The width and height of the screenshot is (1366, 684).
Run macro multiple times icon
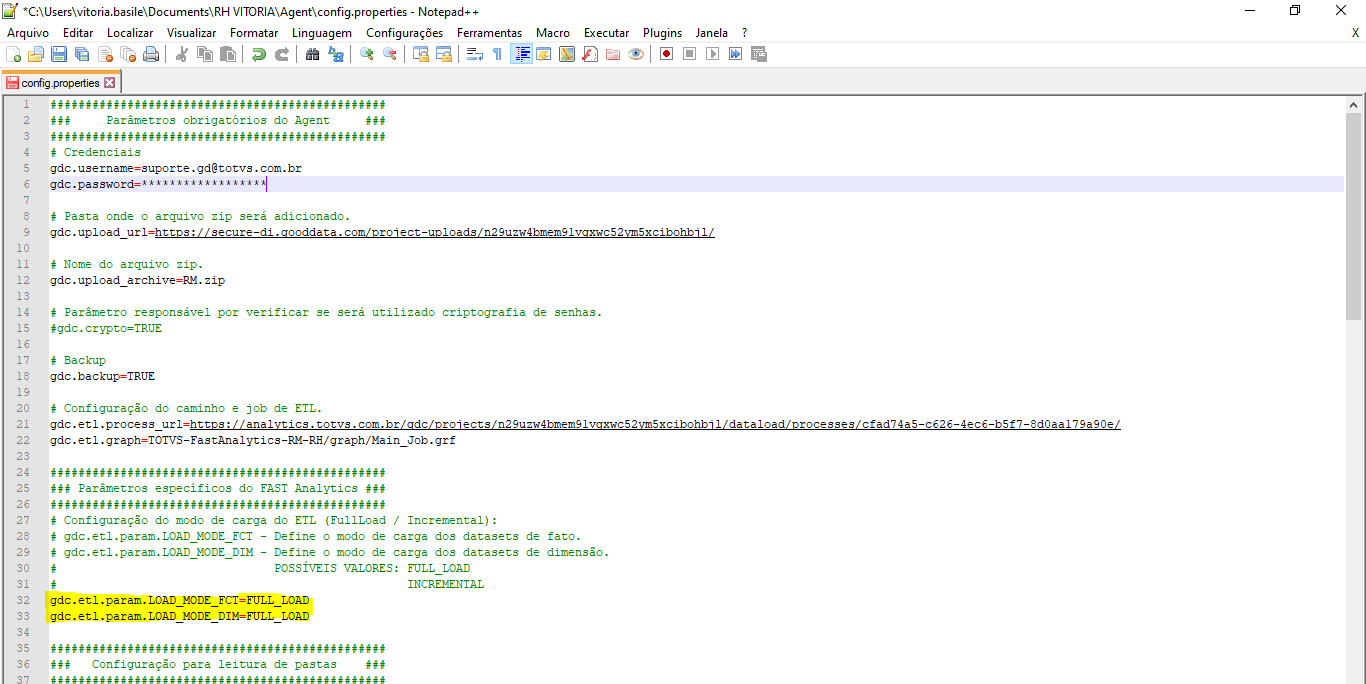(x=735, y=54)
